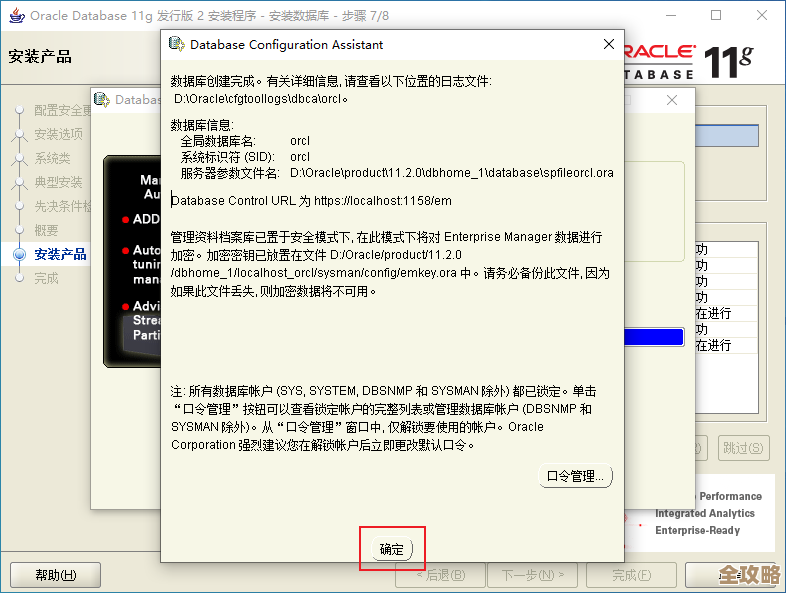Screen dimensions: 786x593
Task: Close the Oracle Database installer window
Action: click(x=762, y=15)
